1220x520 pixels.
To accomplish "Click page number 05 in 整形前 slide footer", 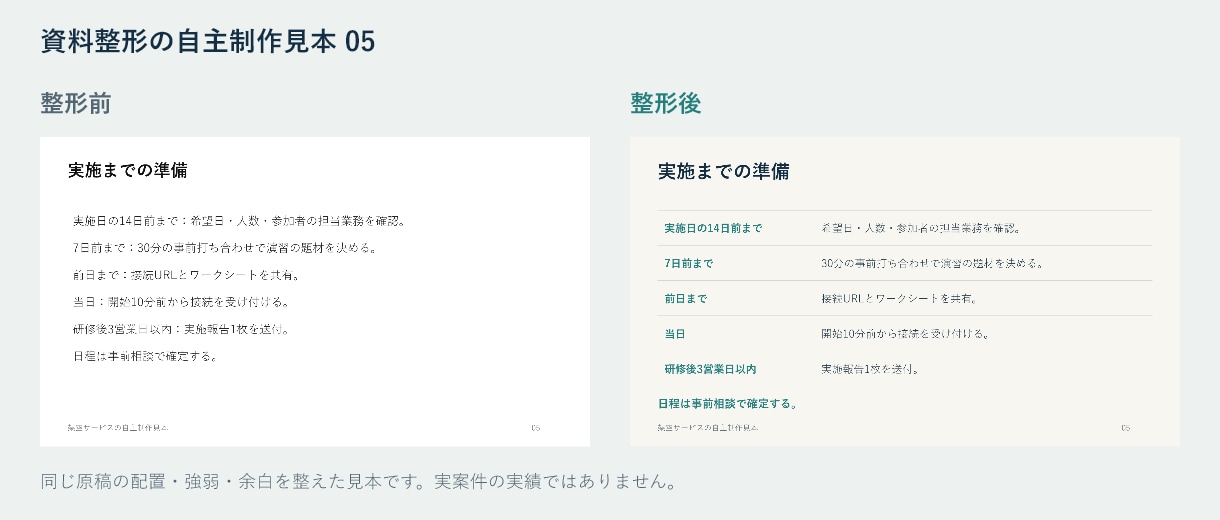I will coord(536,428).
